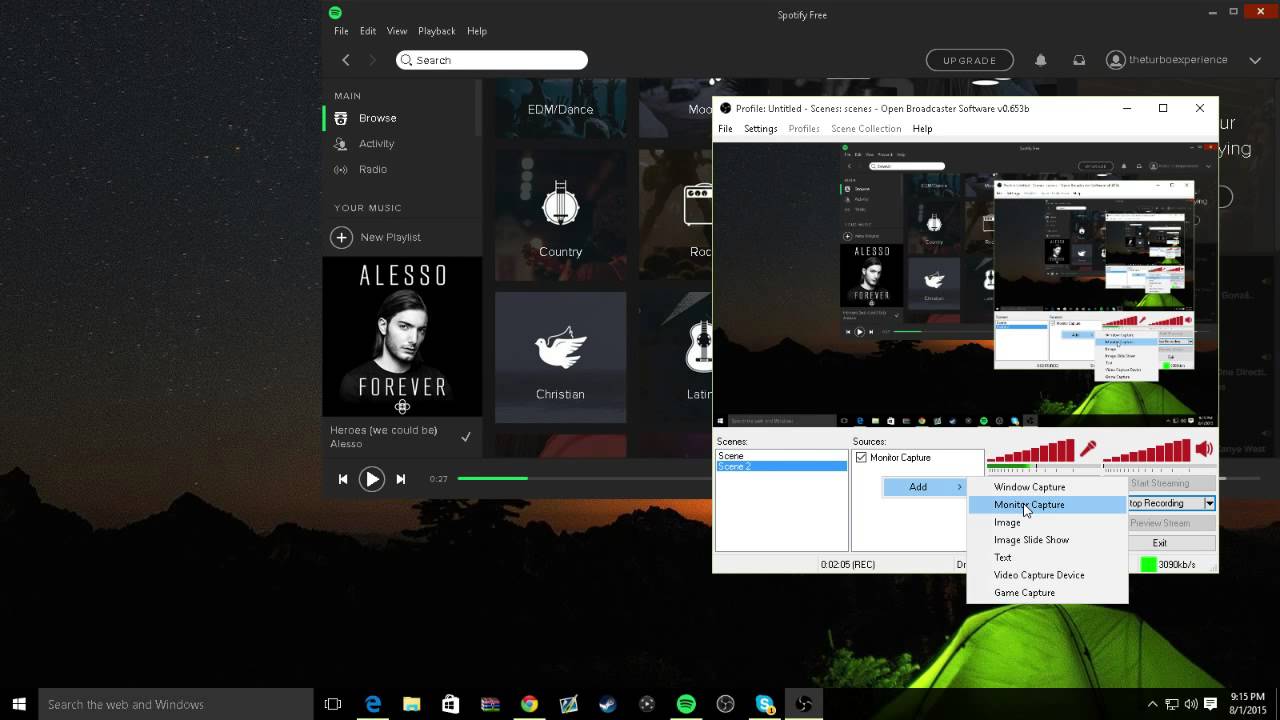The height and width of the screenshot is (720, 1280).
Task: Open theturboexperience profile in Spotify
Action: (x=1167, y=60)
